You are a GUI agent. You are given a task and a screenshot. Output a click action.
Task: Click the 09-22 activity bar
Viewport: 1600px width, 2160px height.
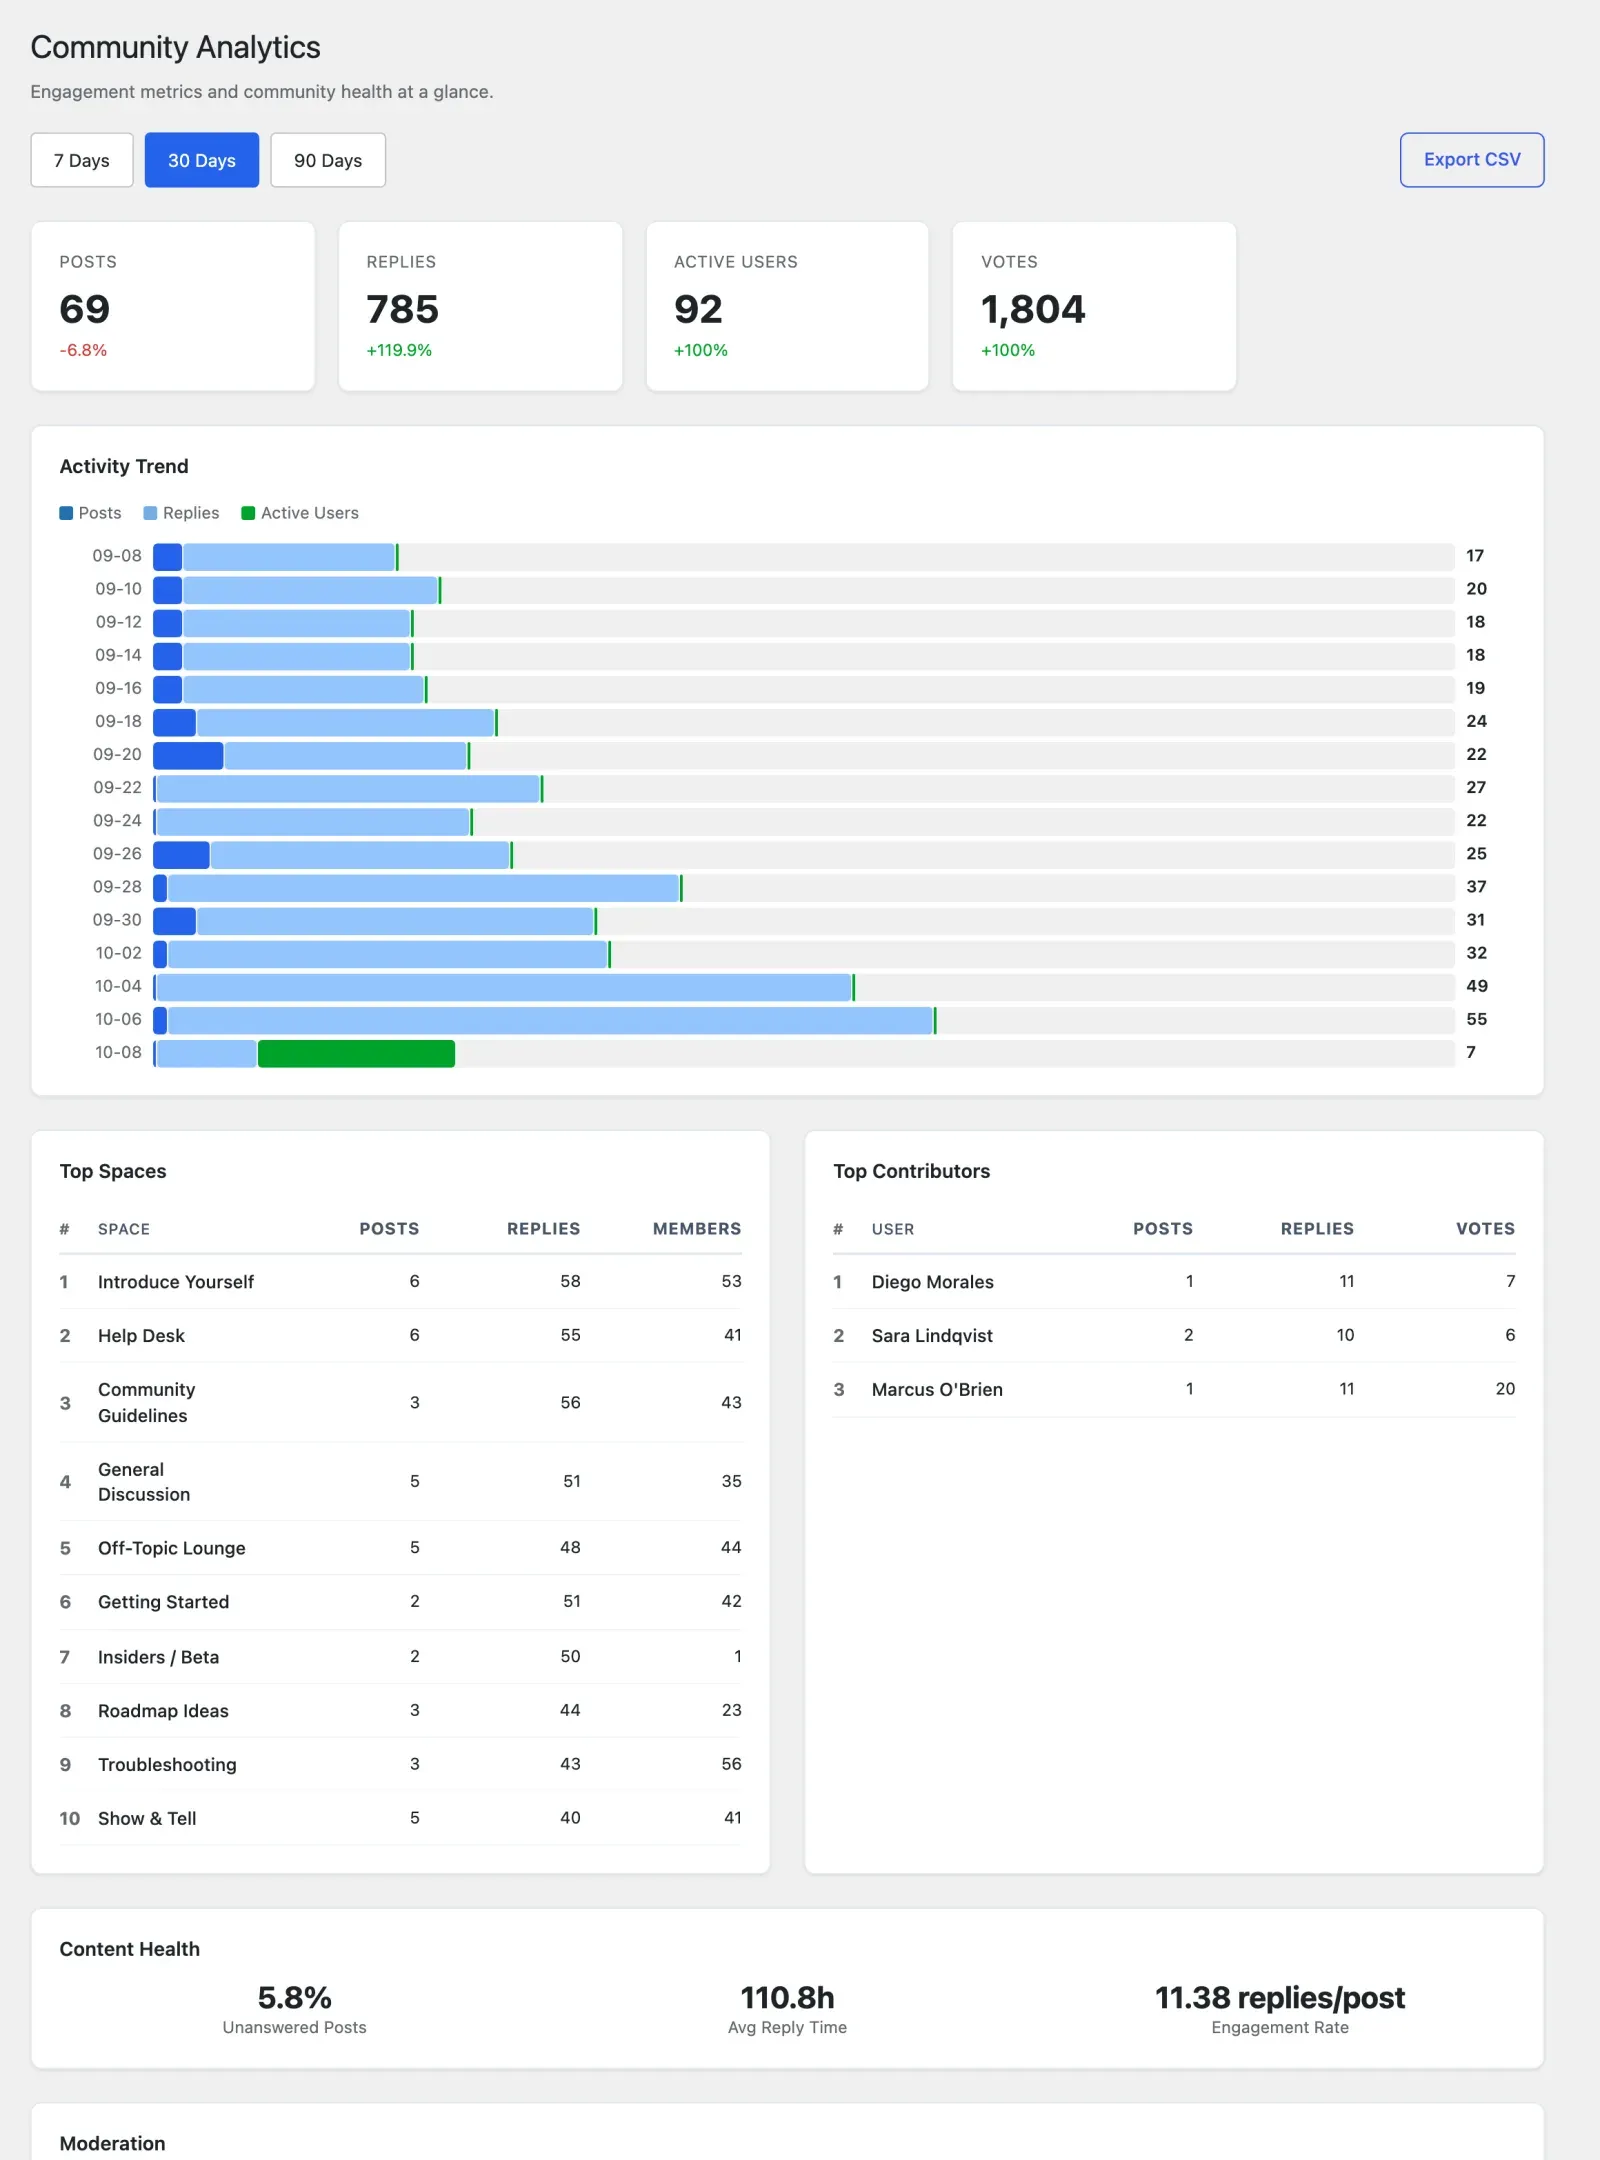click(804, 789)
